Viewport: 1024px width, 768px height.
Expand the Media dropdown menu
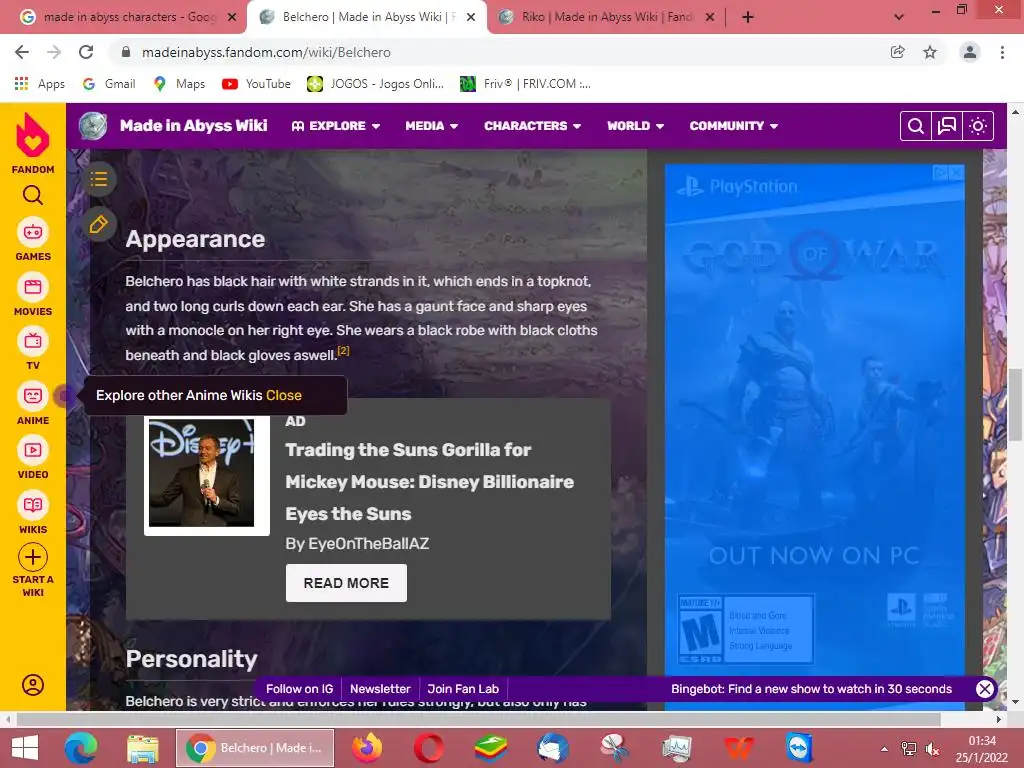[432, 126]
